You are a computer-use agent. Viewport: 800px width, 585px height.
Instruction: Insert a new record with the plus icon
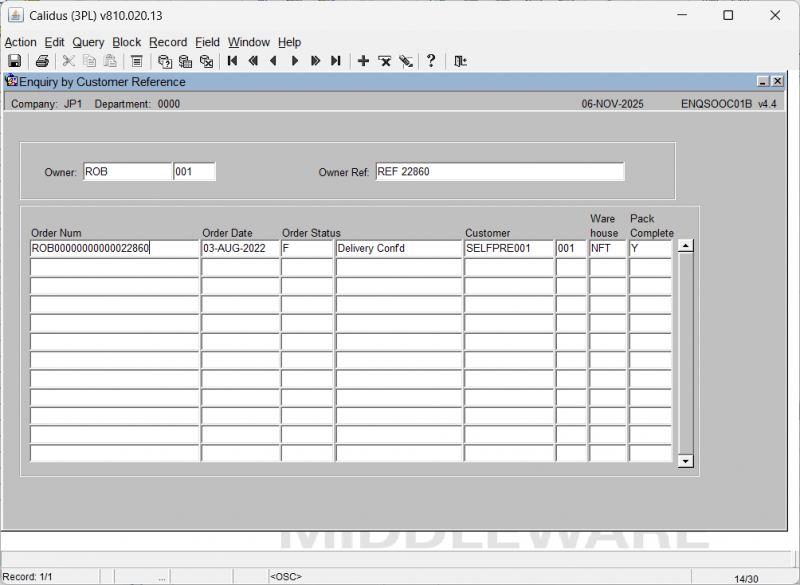(x=363, y=61)
